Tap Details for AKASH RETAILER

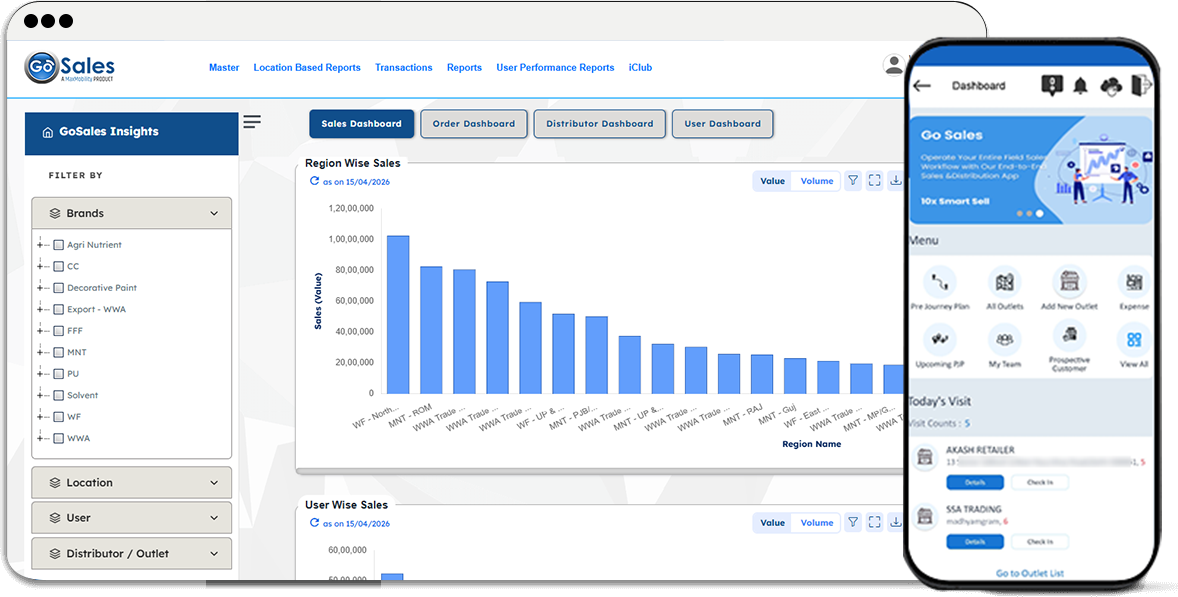(975, 482)
